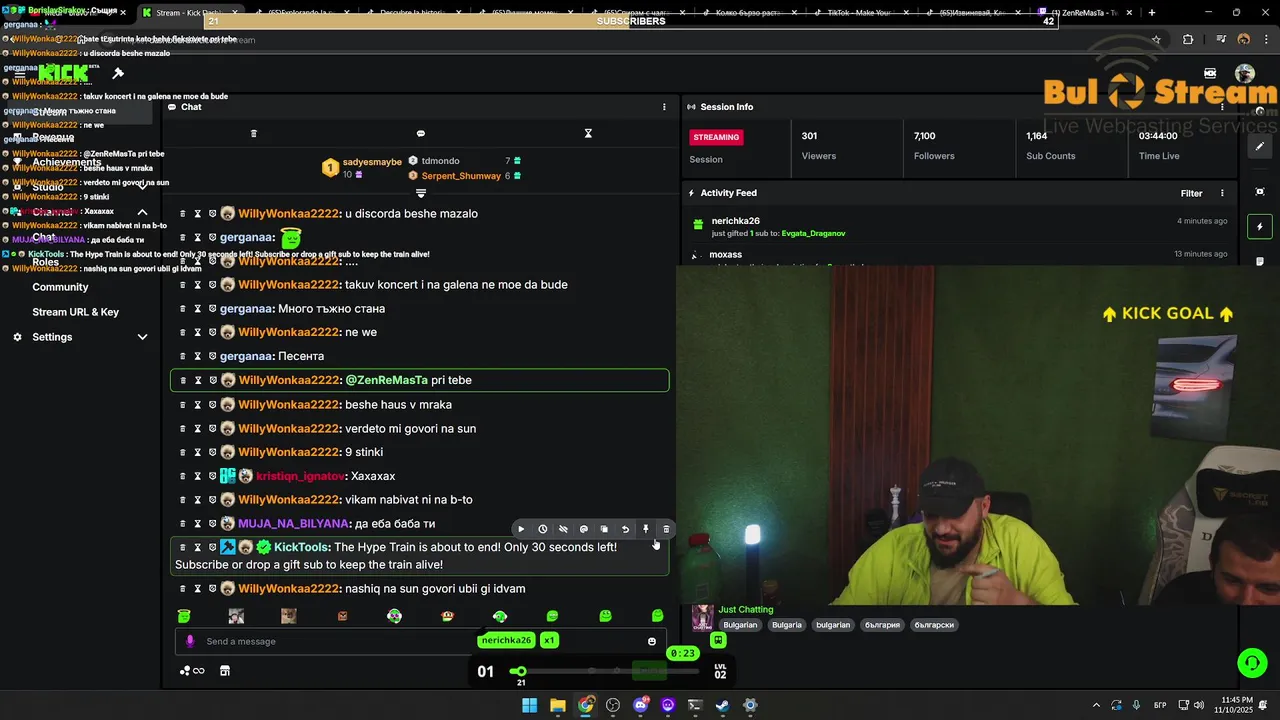Click Serpent_Shumway in leaderboard
1280x720 pixels.
[461, 176]
